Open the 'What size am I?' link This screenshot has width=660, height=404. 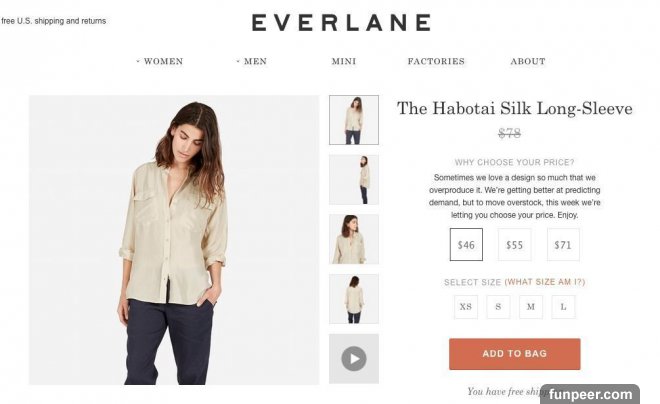(x=545, y=282)
